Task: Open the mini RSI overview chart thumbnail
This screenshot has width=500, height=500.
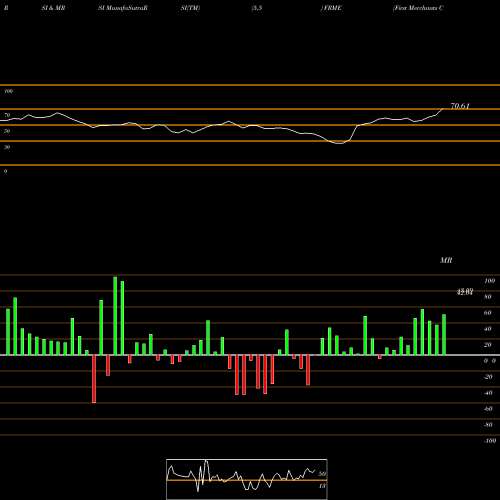Action: 247,479
